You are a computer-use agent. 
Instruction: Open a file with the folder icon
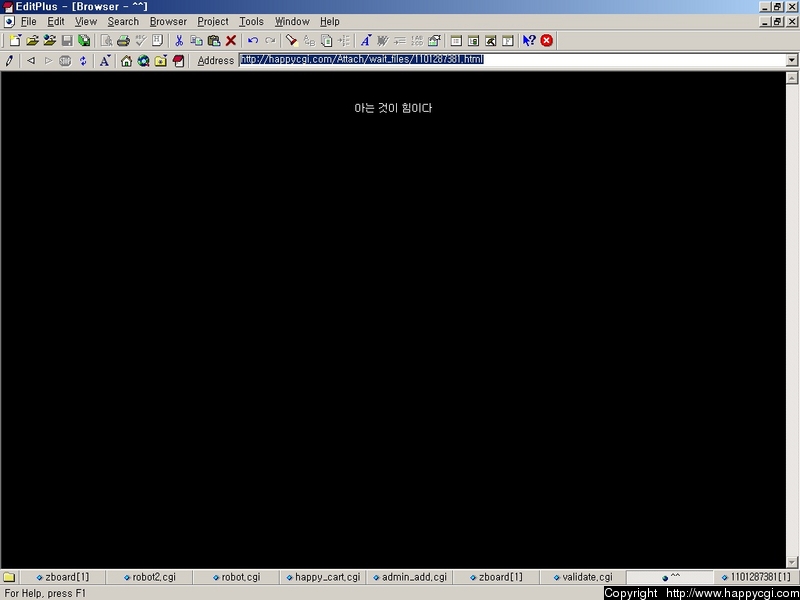[x=33, y=40]
